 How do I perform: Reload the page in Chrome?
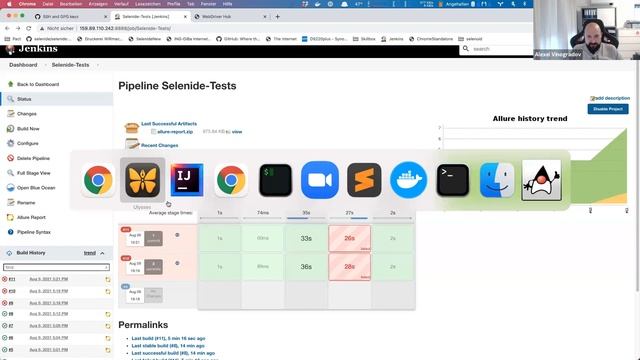pyautogui.click(x=29, y=28)
